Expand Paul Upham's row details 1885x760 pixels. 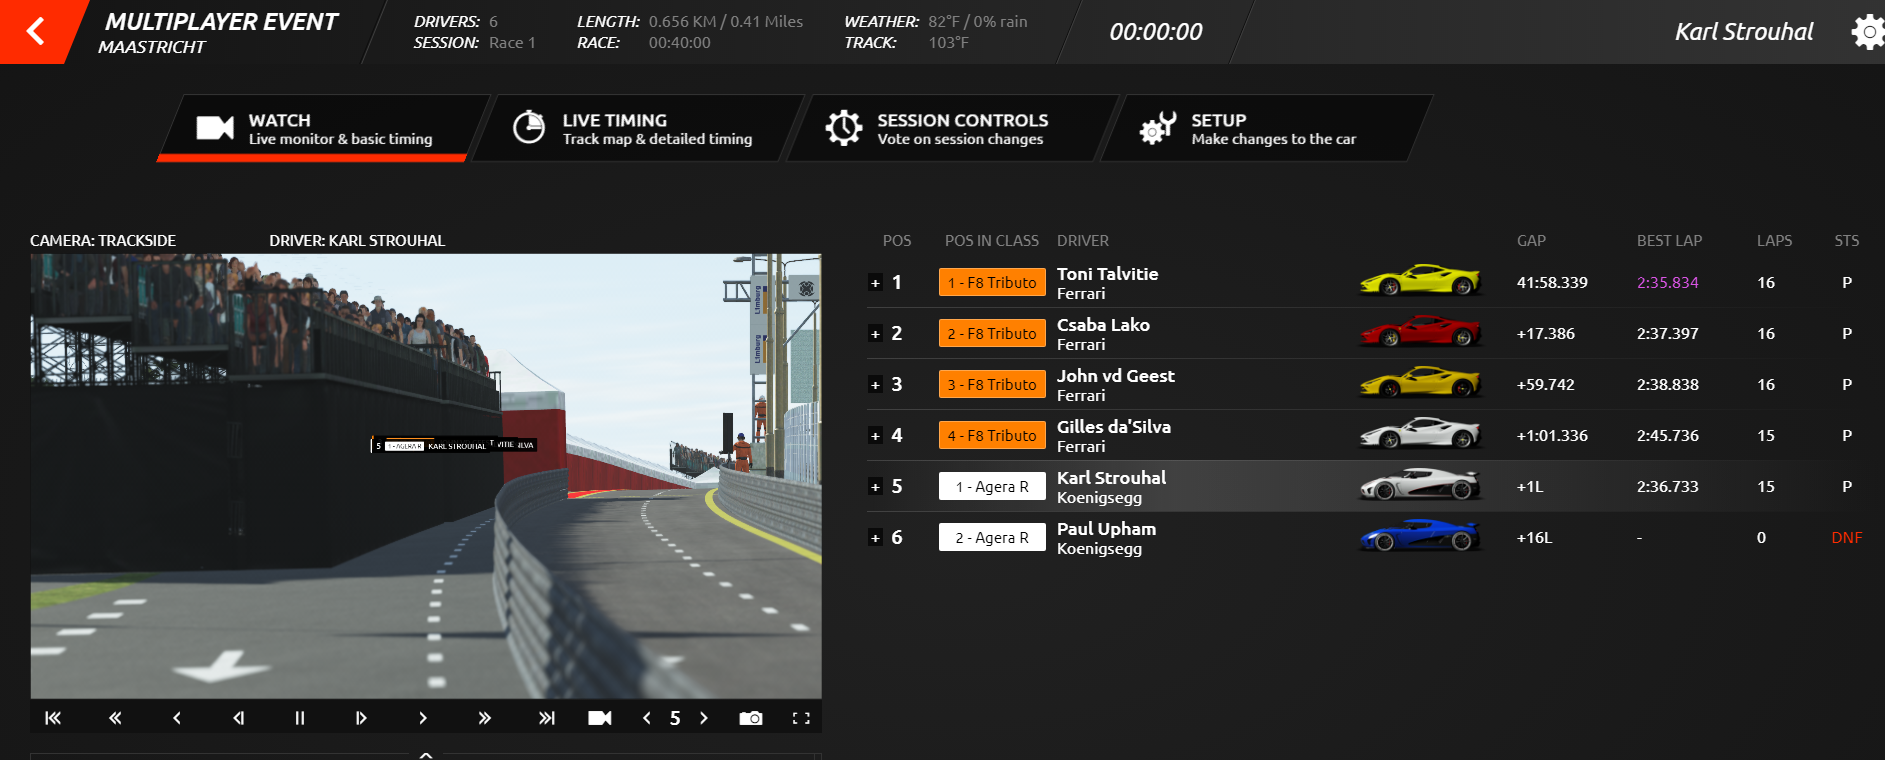coord(875,538)
